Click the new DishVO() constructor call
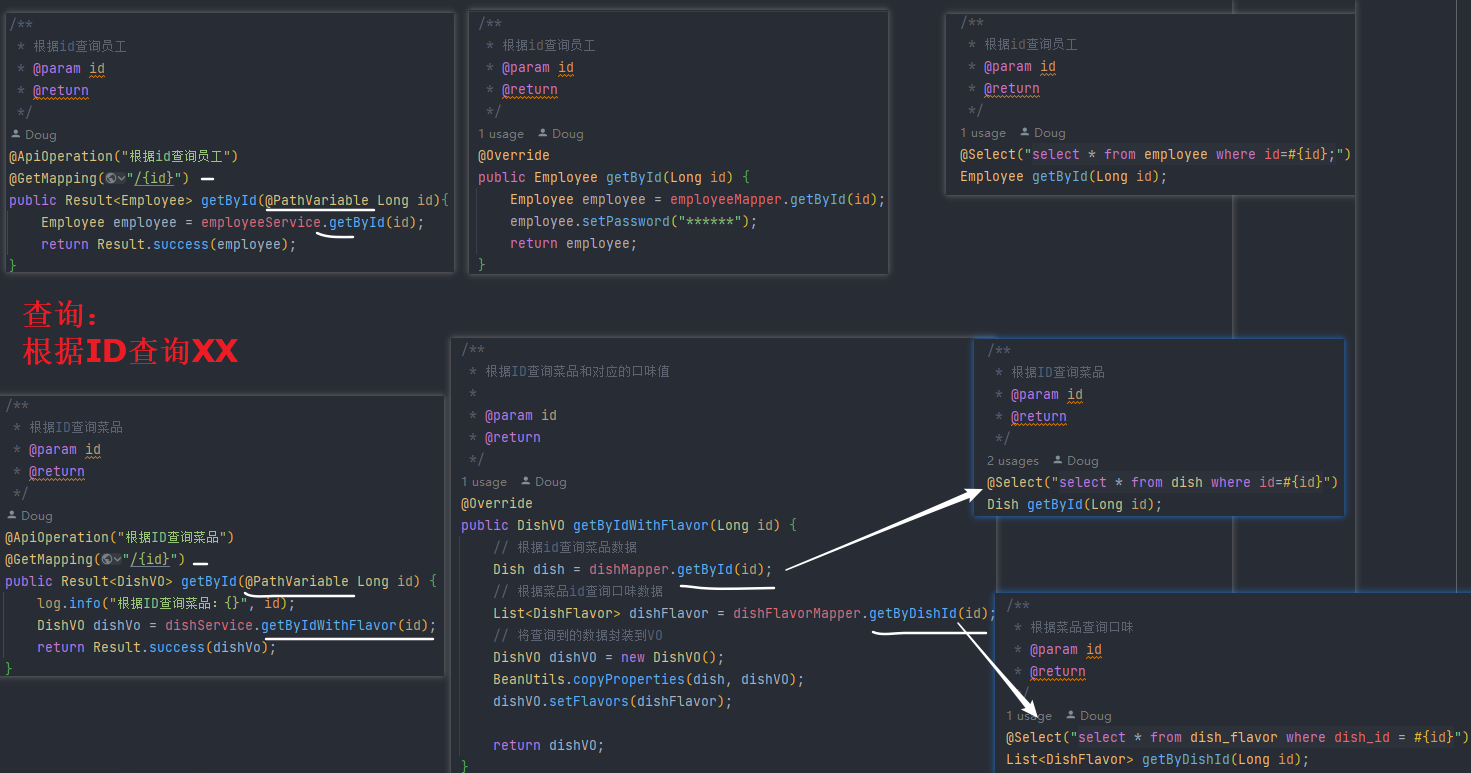This screenshot has width=1471, height=773. click(669, 657)
